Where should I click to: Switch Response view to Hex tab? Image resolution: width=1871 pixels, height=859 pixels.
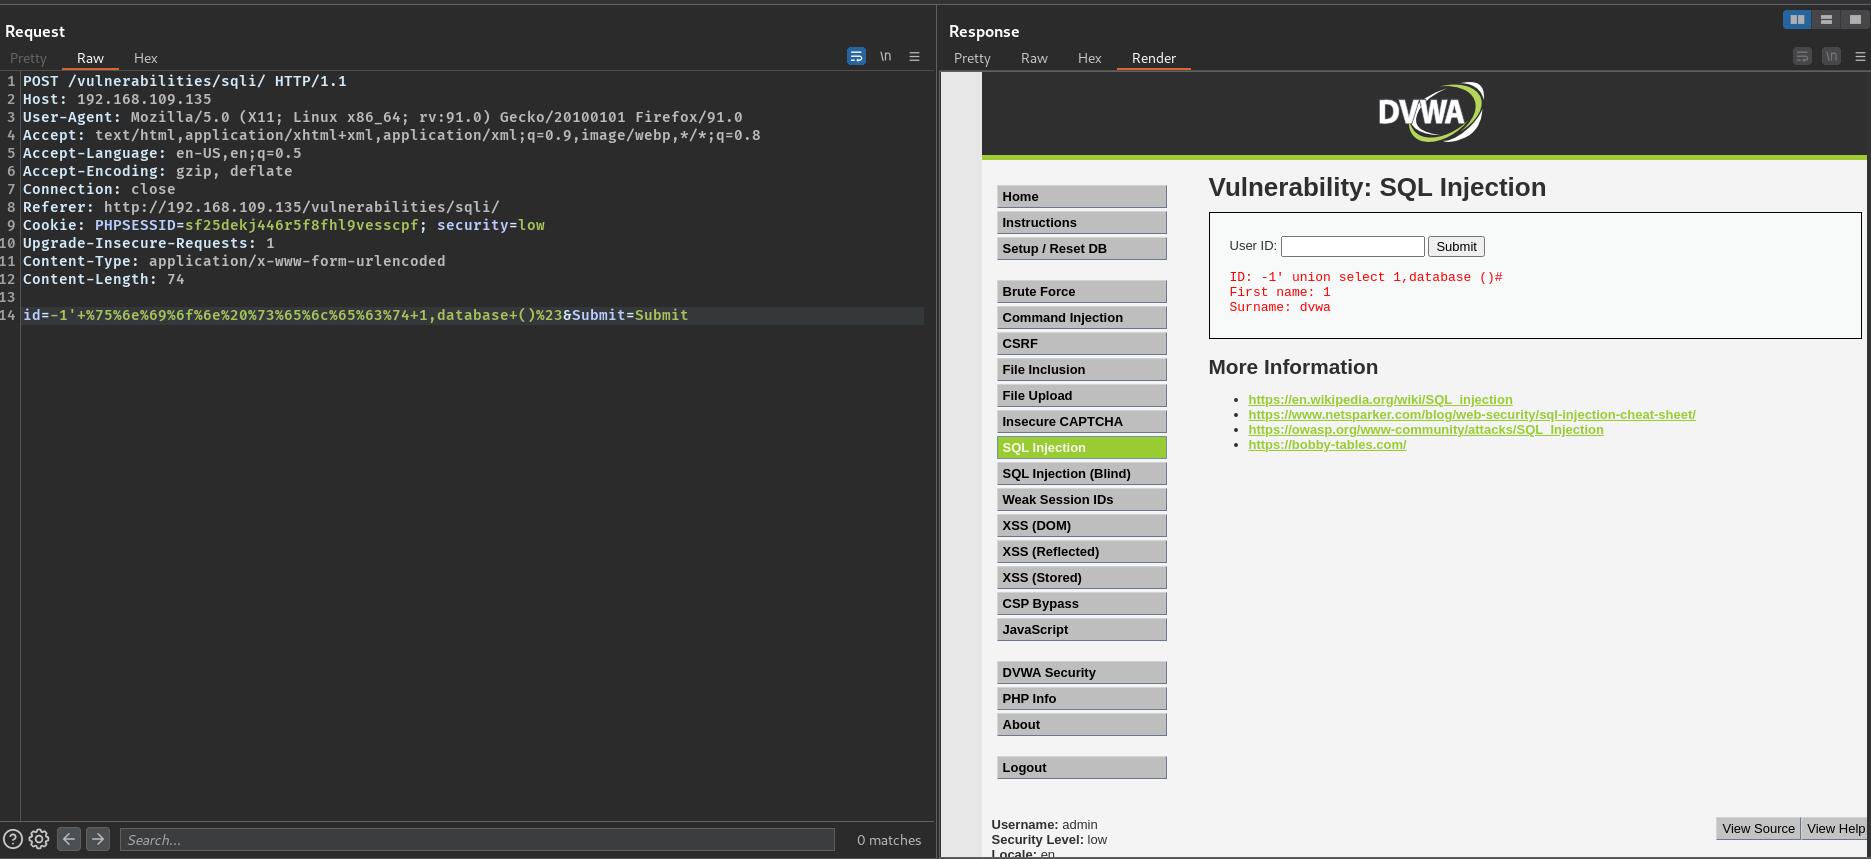pyautogui.click(x=1089, y=58)
